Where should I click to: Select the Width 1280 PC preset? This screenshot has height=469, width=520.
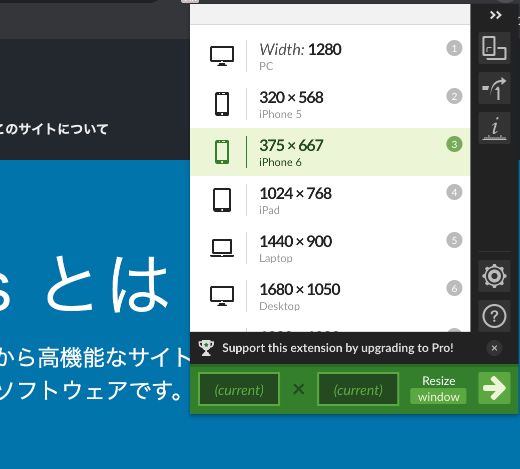tap(330, 56)
